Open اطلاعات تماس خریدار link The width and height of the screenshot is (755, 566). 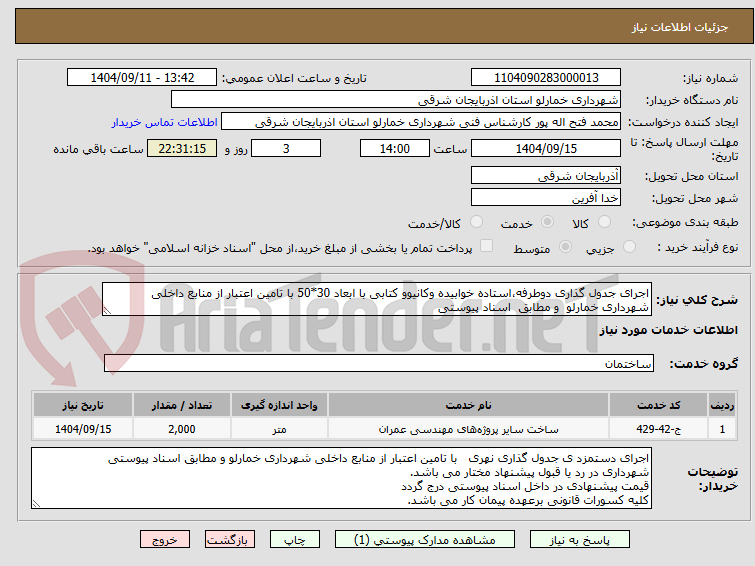(165, 122)
